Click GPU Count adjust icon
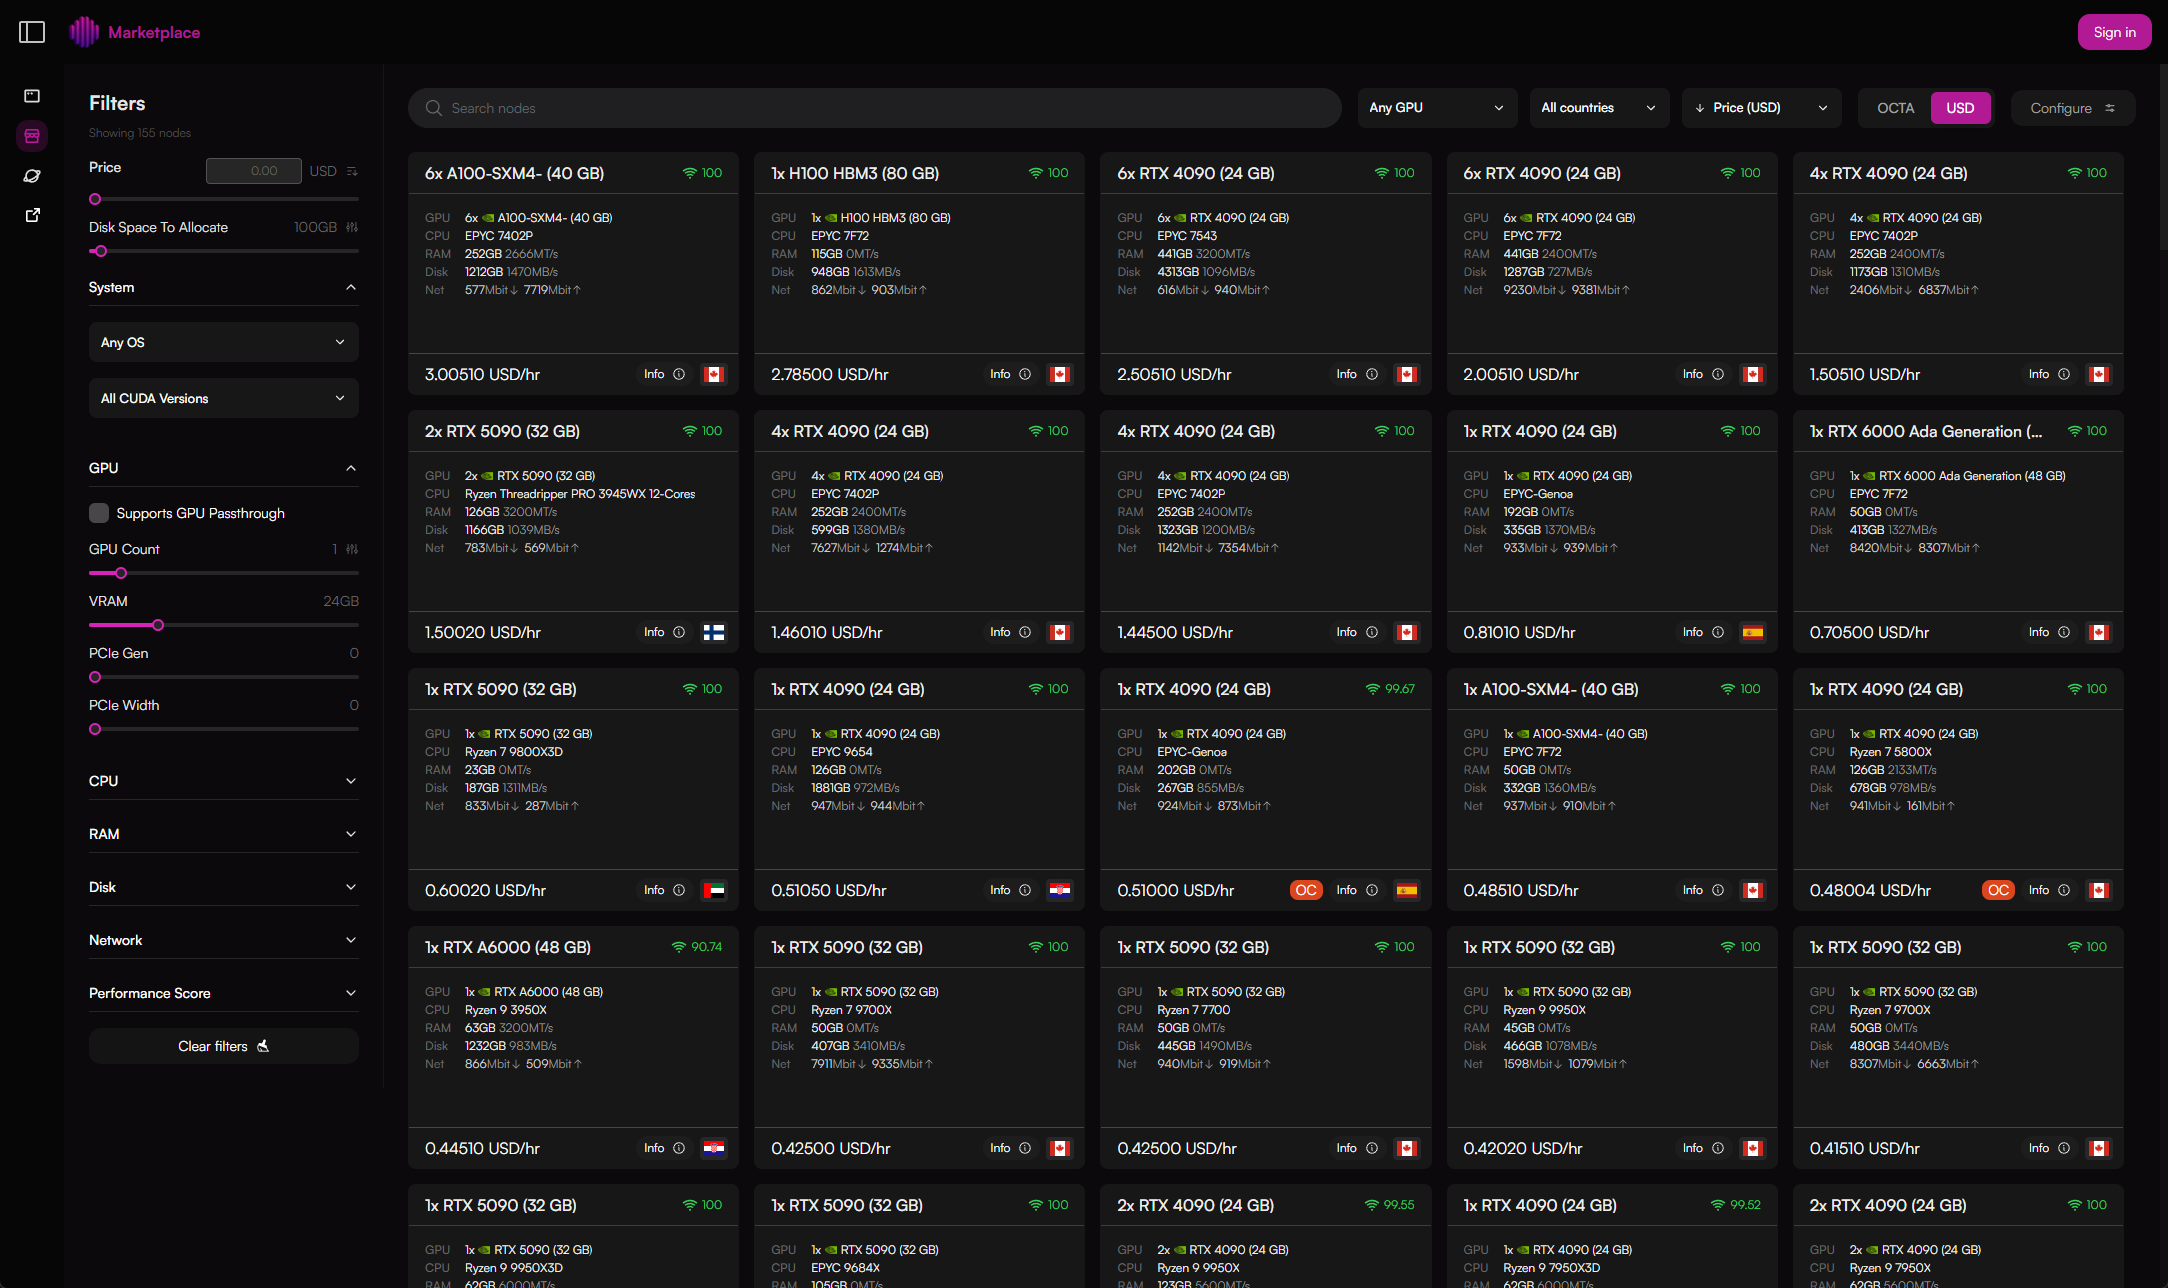Viewport: 2168px width, 1288px height. (x=352, y=549)
